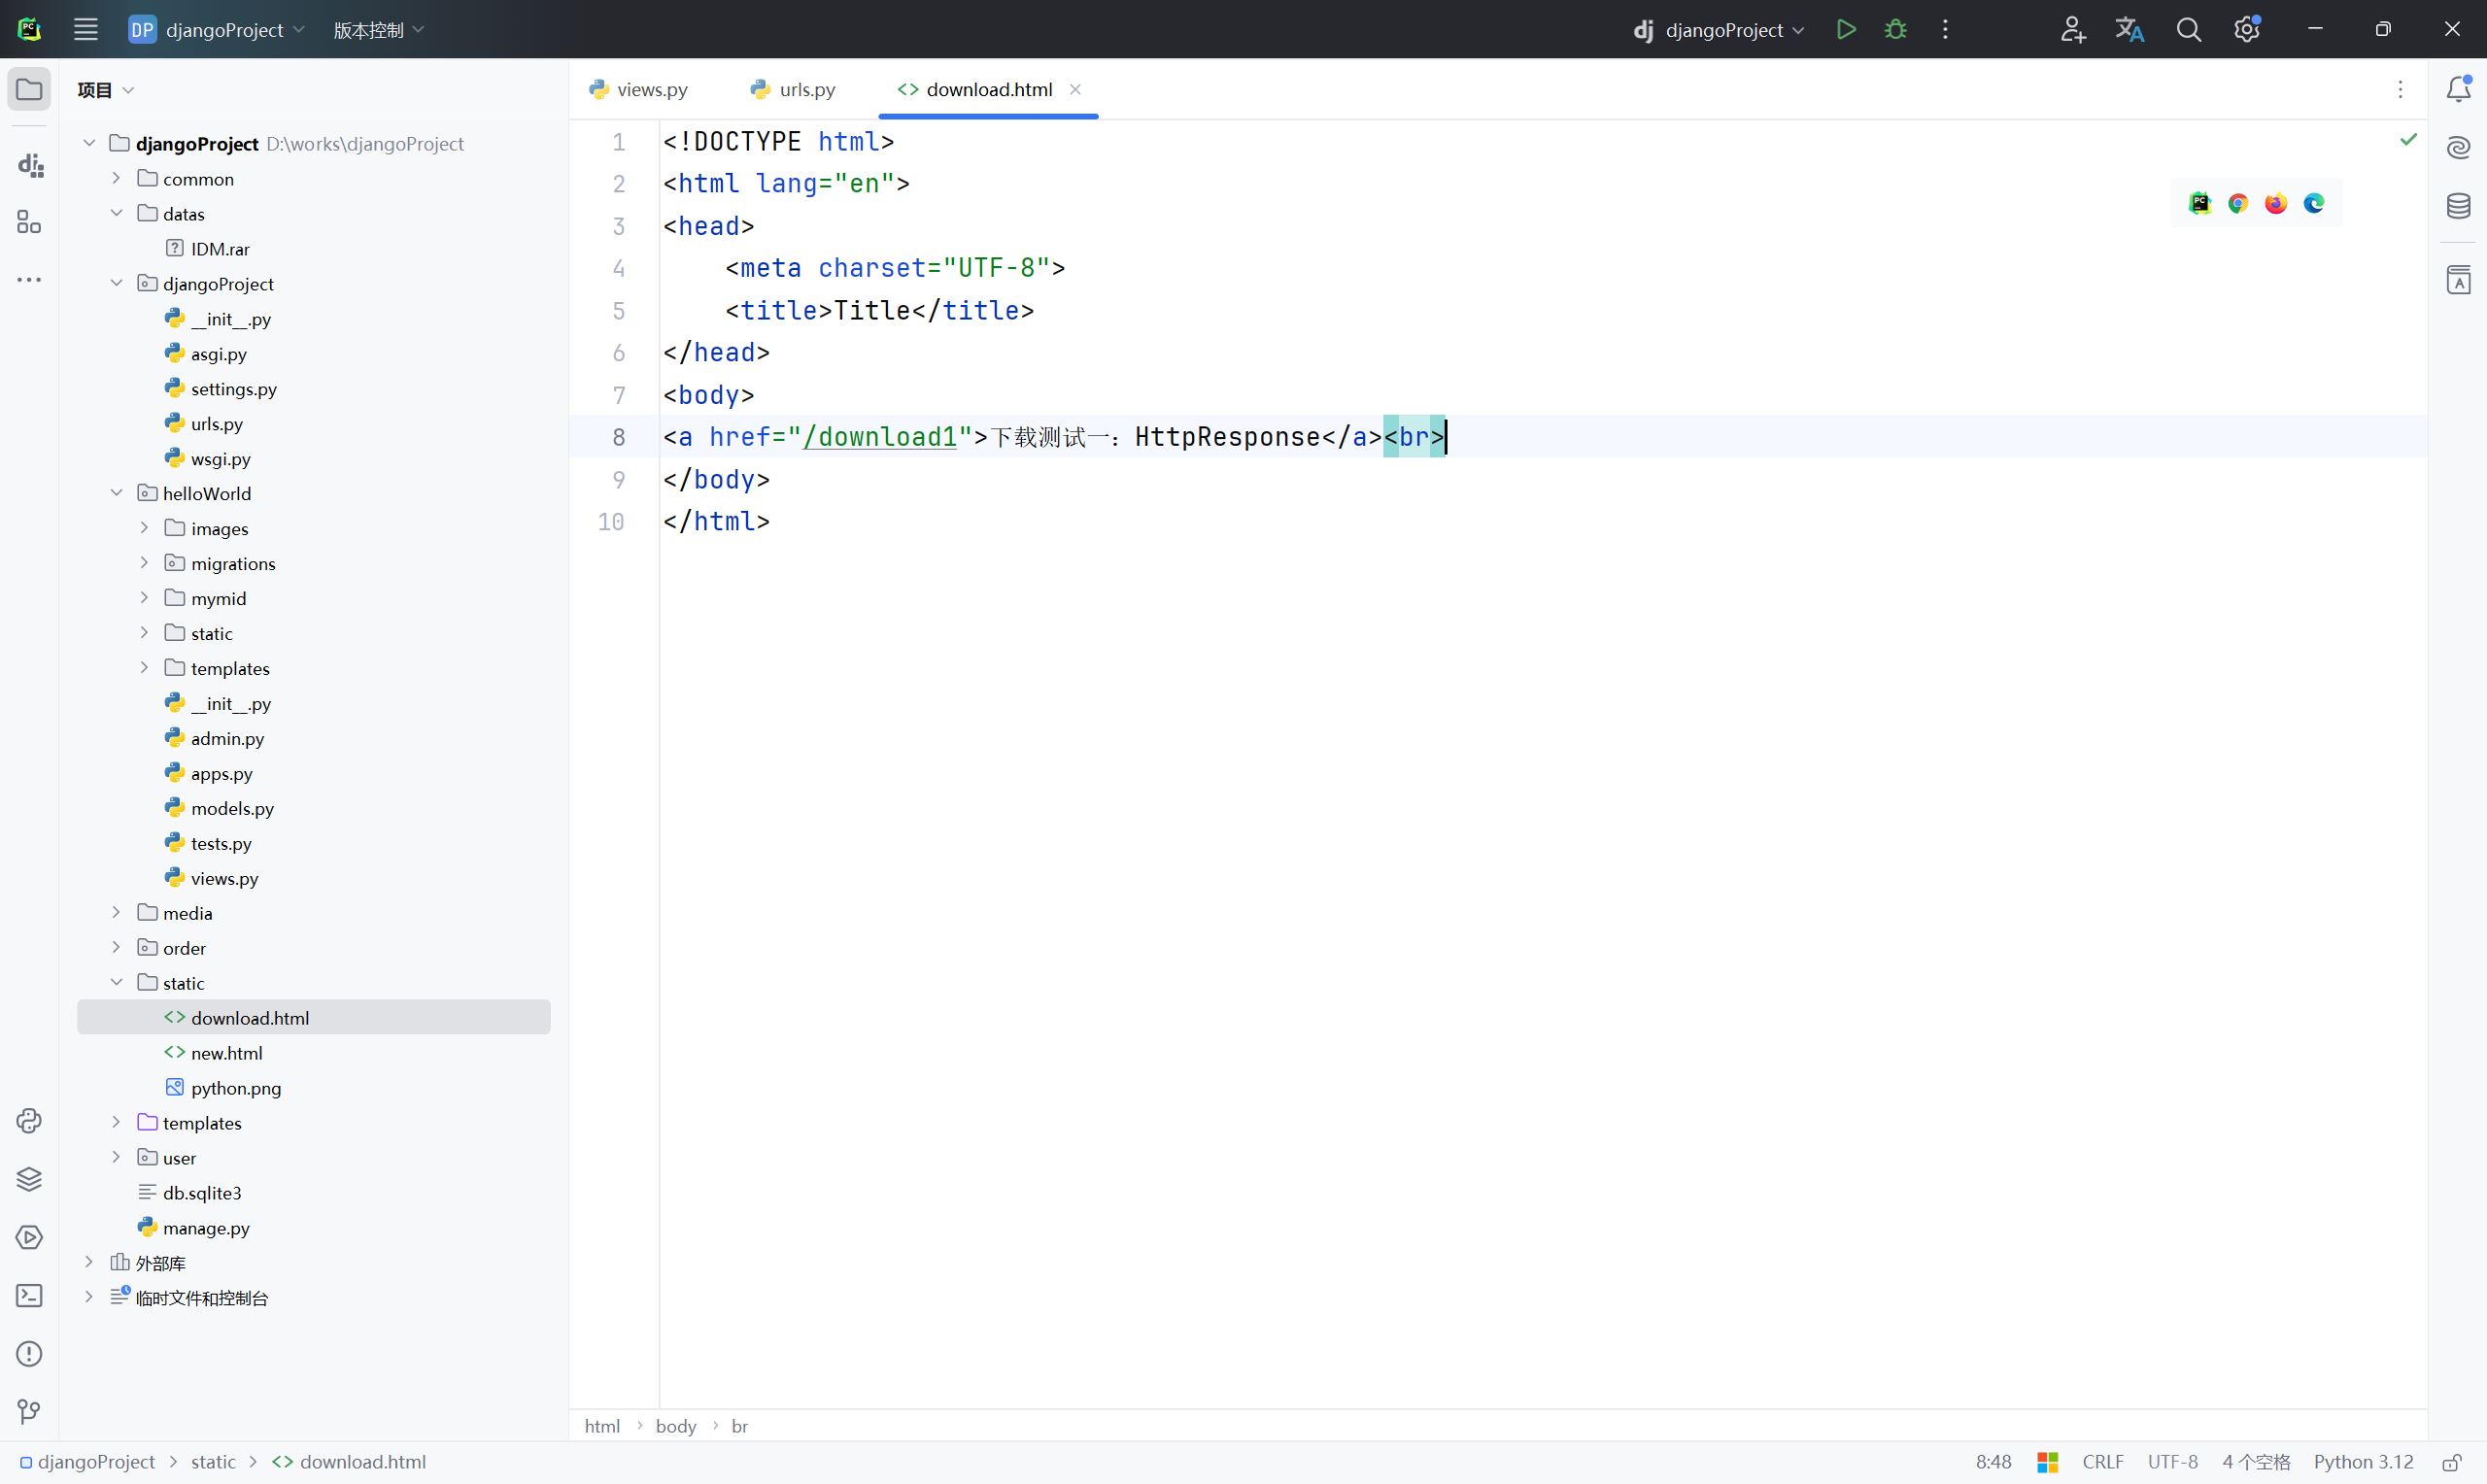This screenshot has width=2487, height=1484.
Task: Select IDM.rar file
Action: (220, 248)
